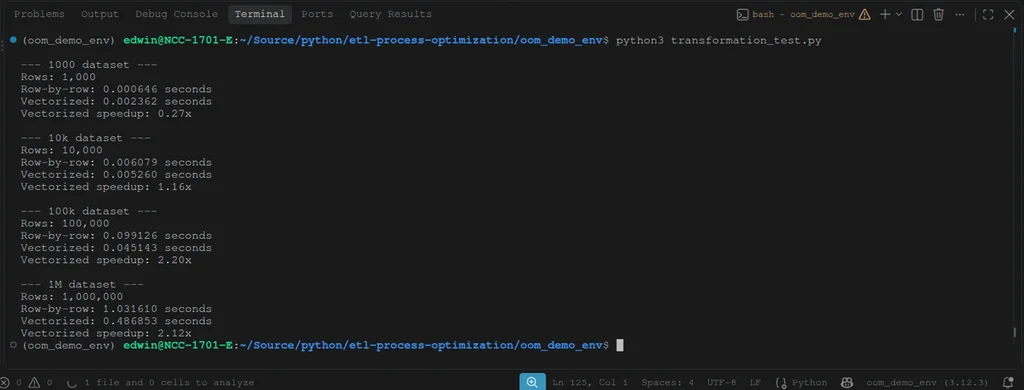Viewport: 1024px width, 390px height.
Task: Maximize the panel size
Action: [988, 14]
